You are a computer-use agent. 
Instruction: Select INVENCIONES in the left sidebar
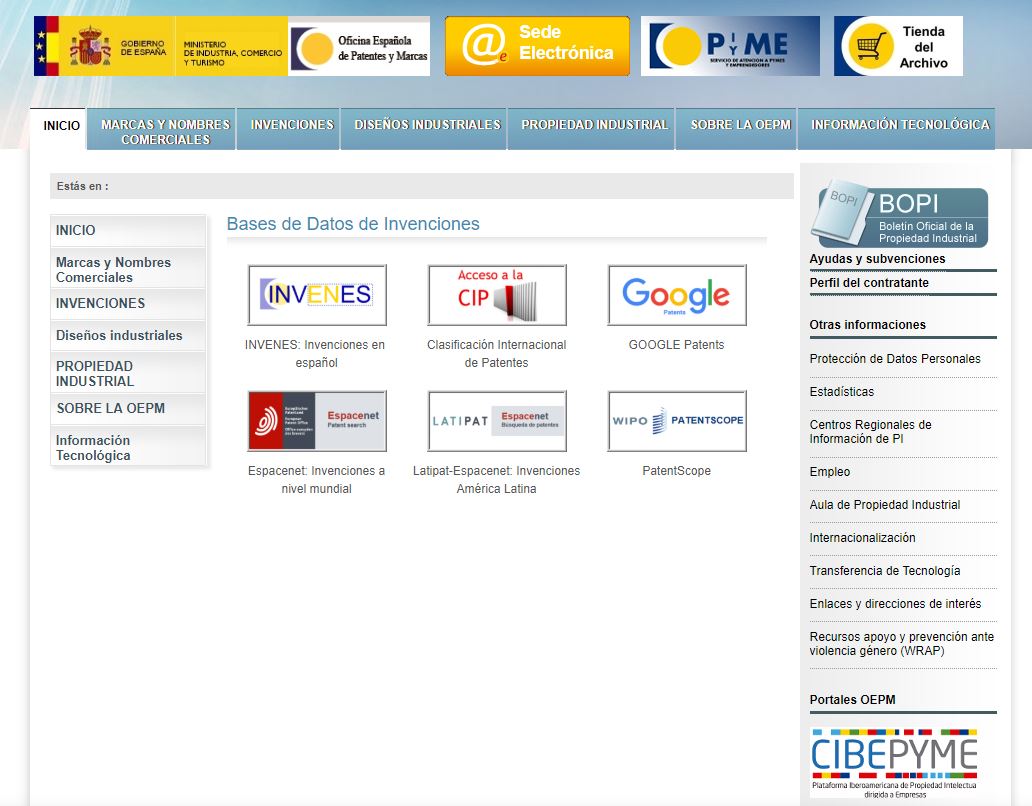click(x=128, y=303)
